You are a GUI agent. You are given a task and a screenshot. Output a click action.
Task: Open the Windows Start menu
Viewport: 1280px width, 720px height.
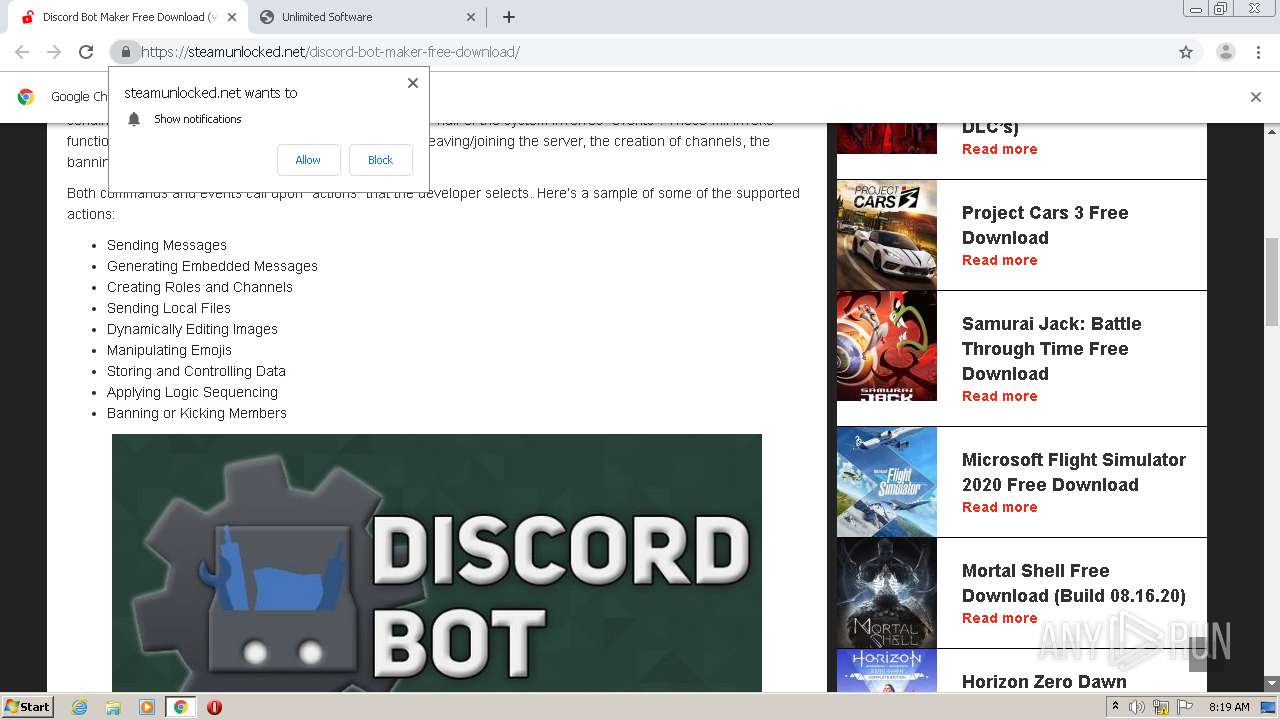coord(28,706)
